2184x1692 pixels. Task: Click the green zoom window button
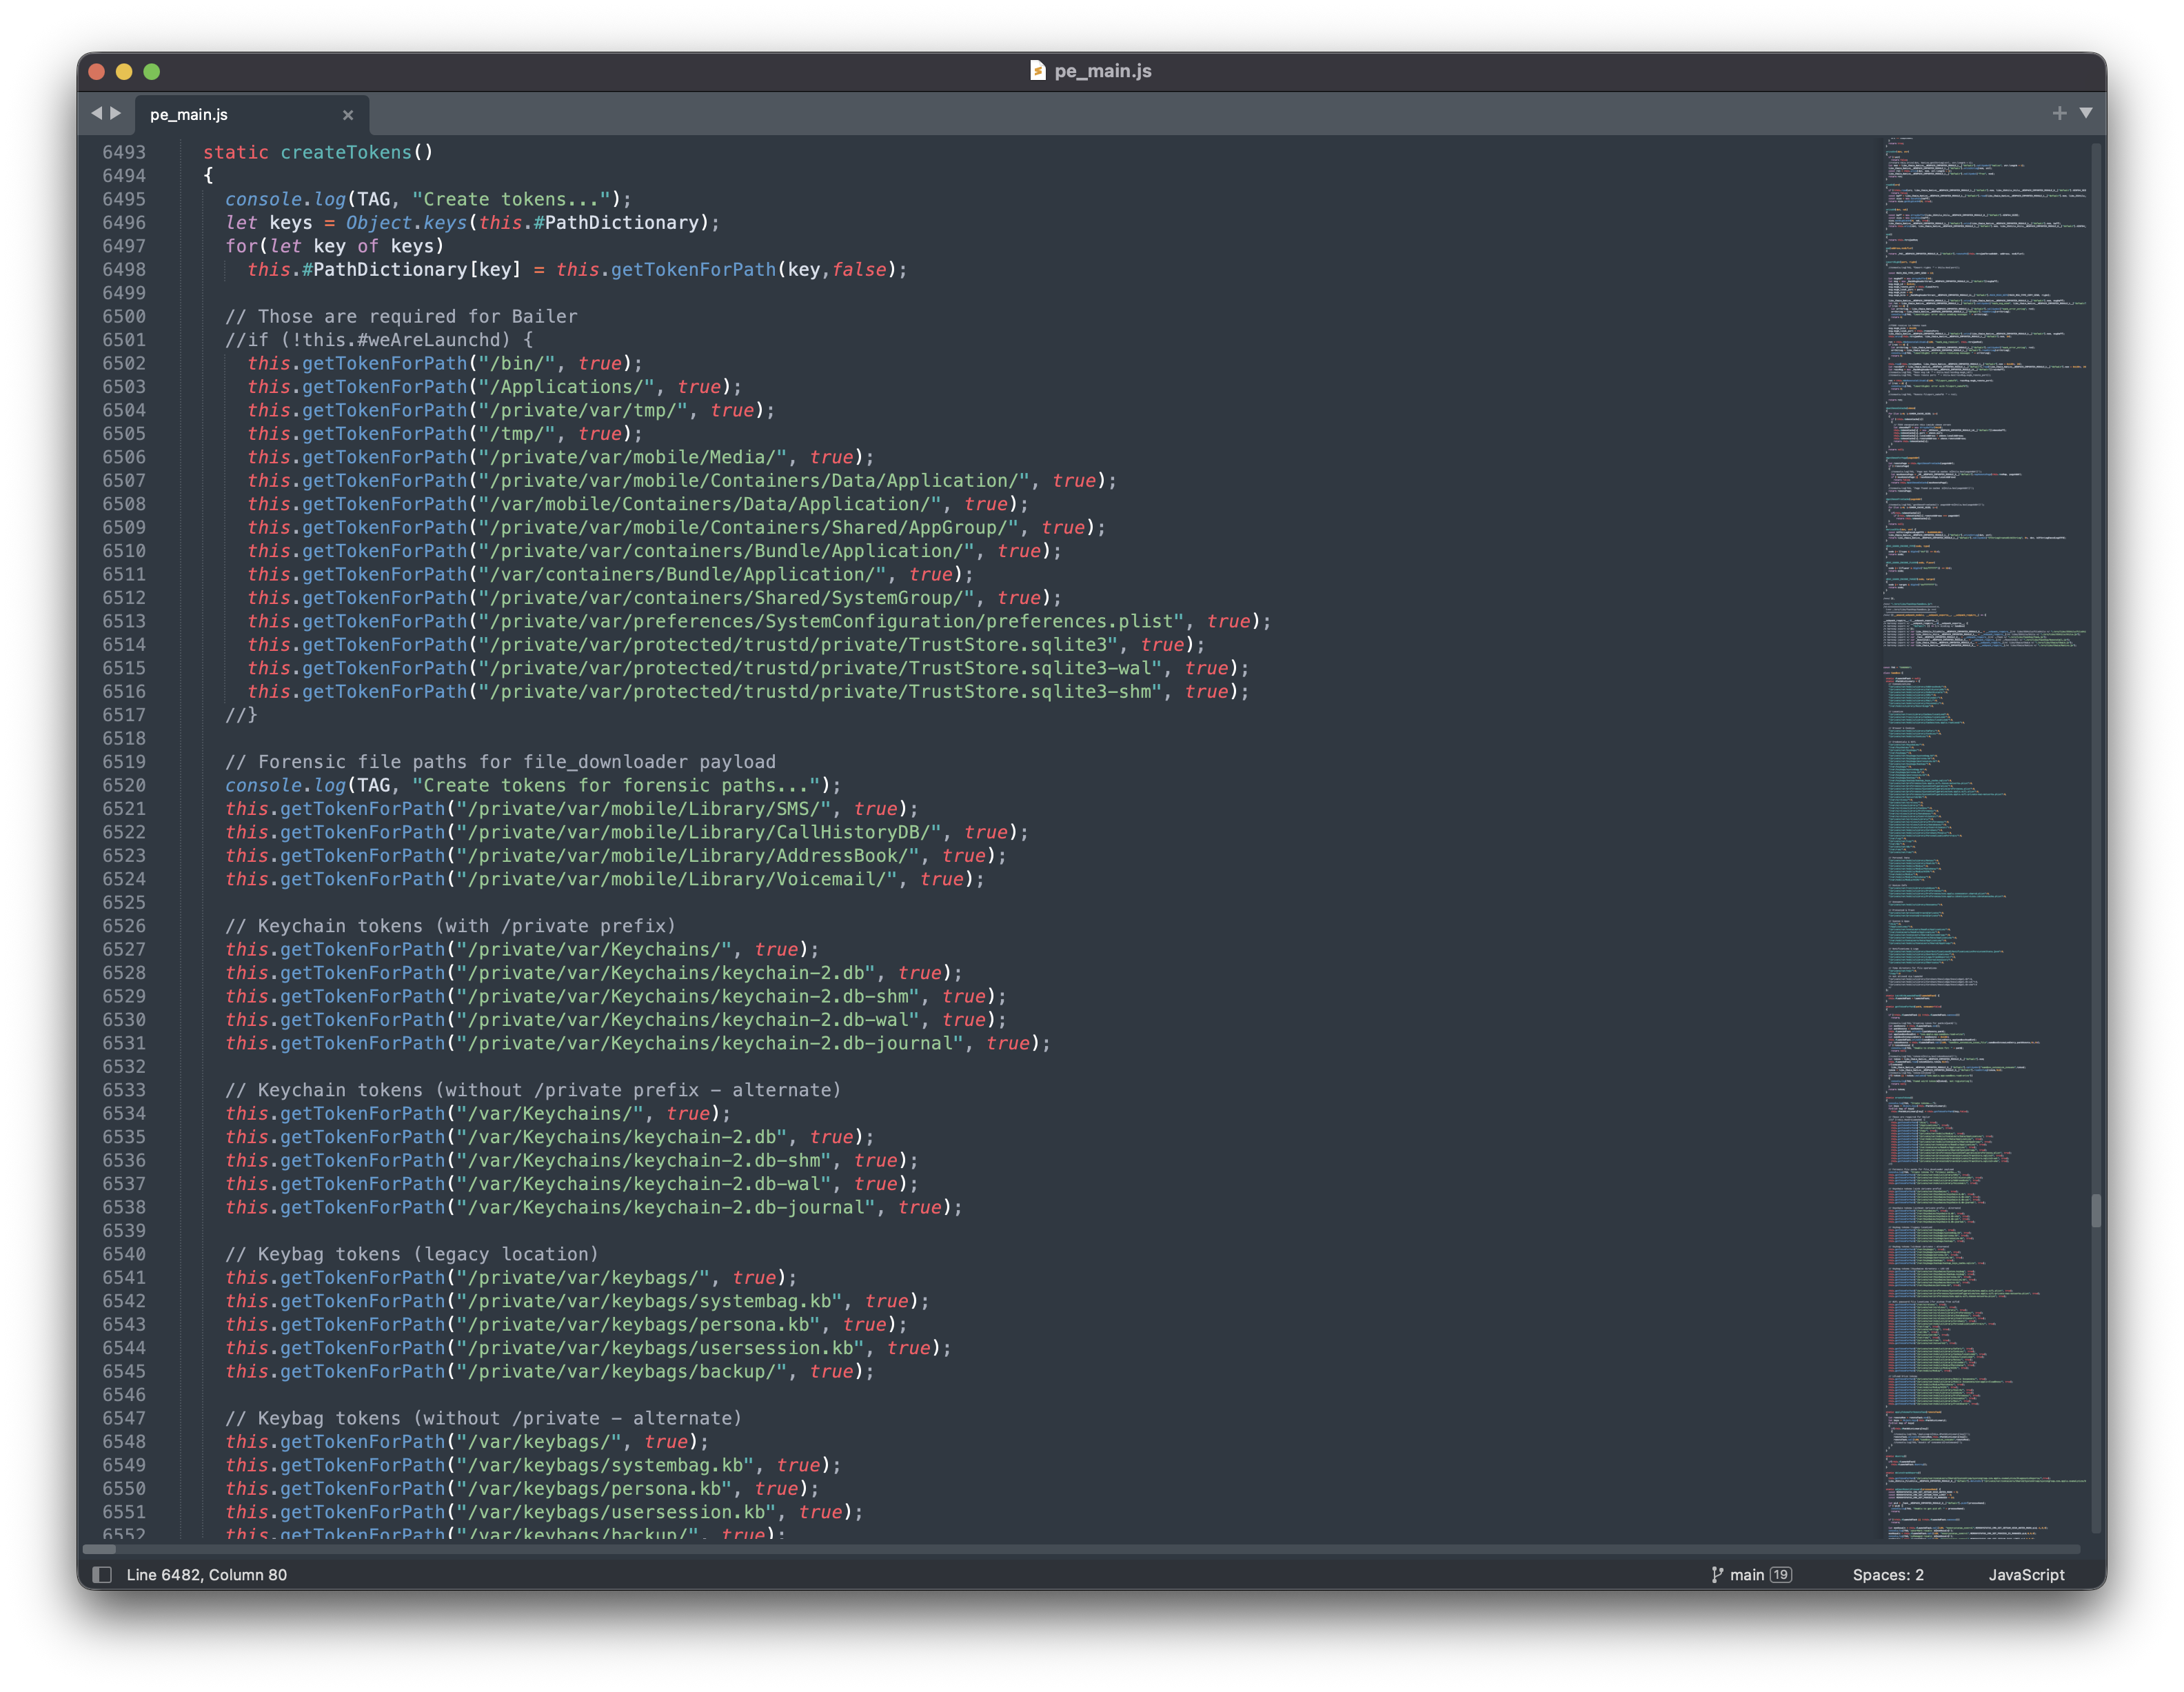[152, 71]
